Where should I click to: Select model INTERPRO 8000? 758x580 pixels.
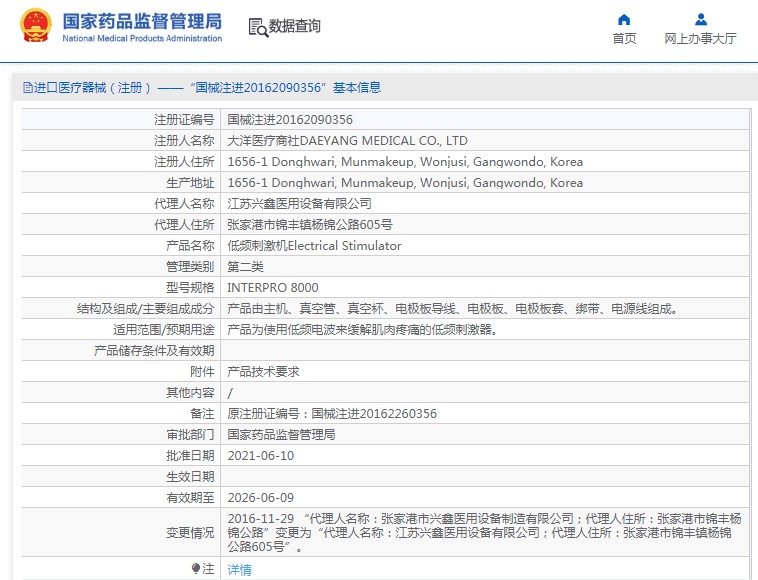point(273,288)
